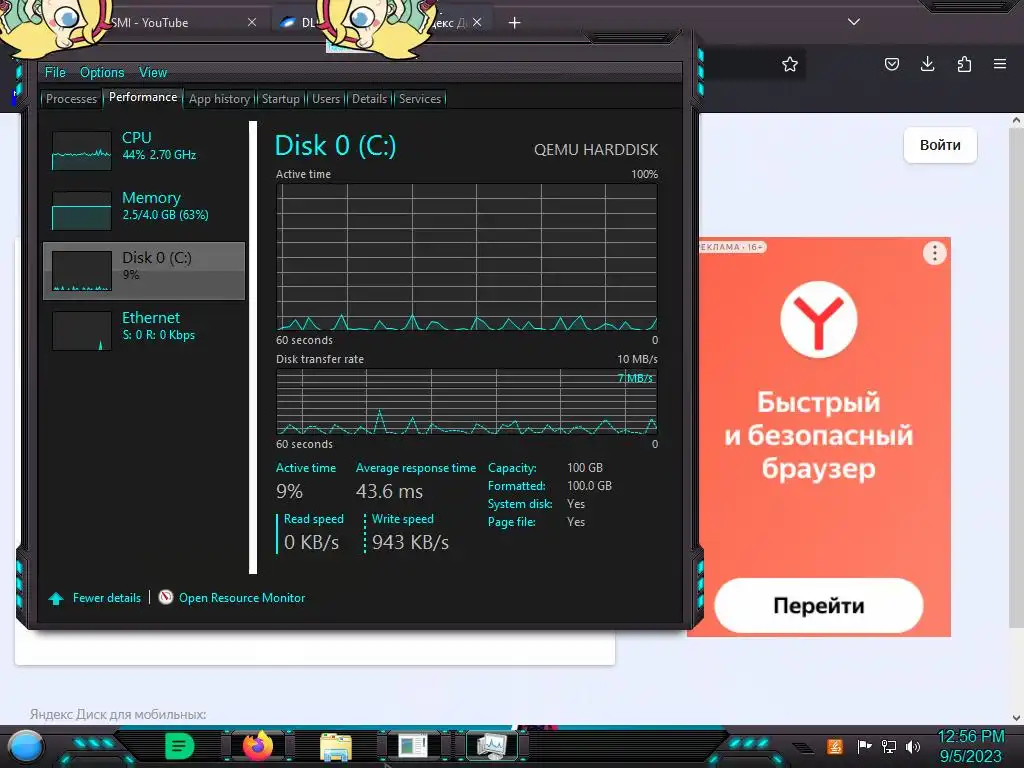Click the scrollbar up arrow
Viewport: 1024px width, 768px height.
1016,120
